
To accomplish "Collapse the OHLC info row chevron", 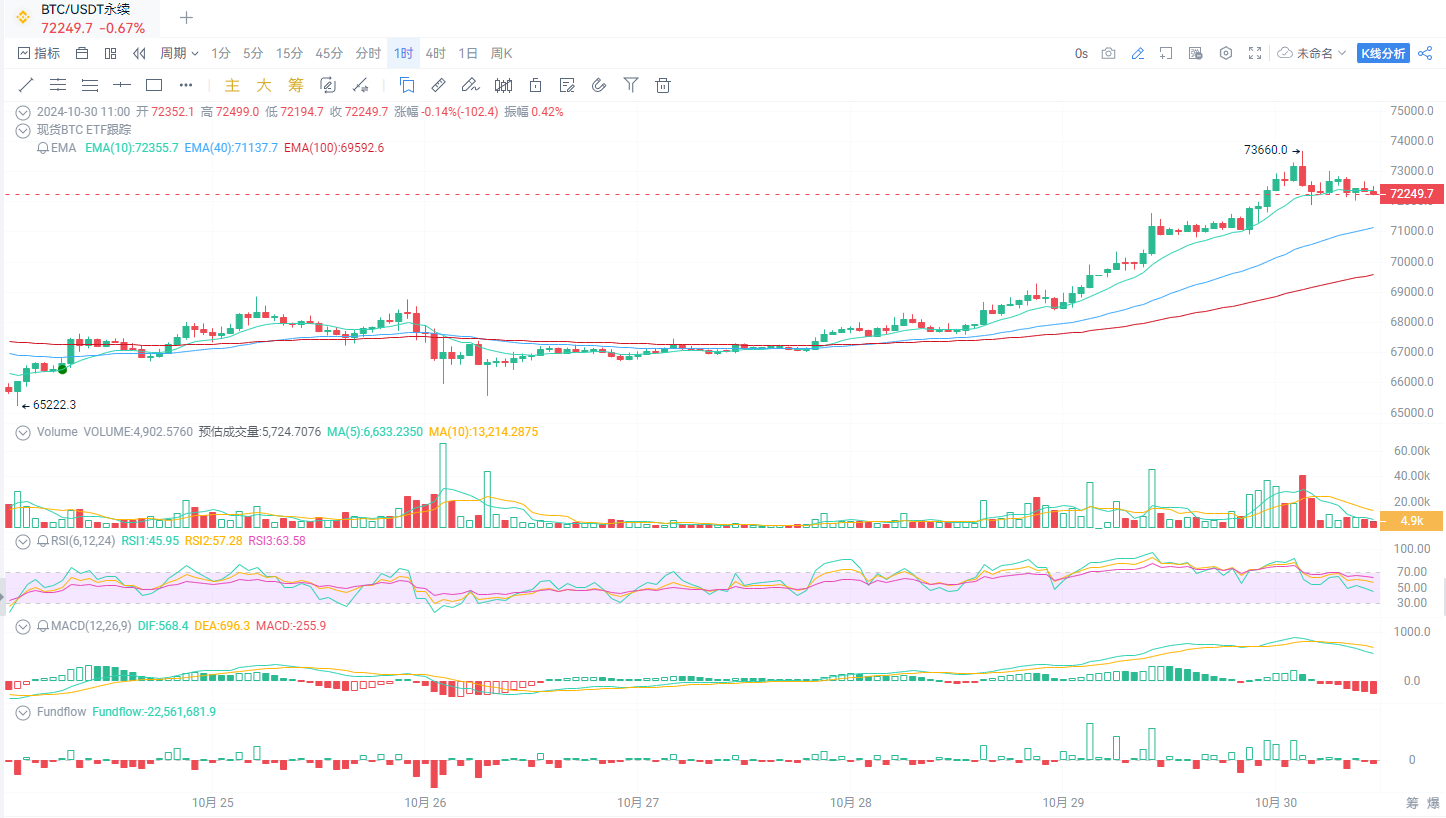I will click(23, 112).
